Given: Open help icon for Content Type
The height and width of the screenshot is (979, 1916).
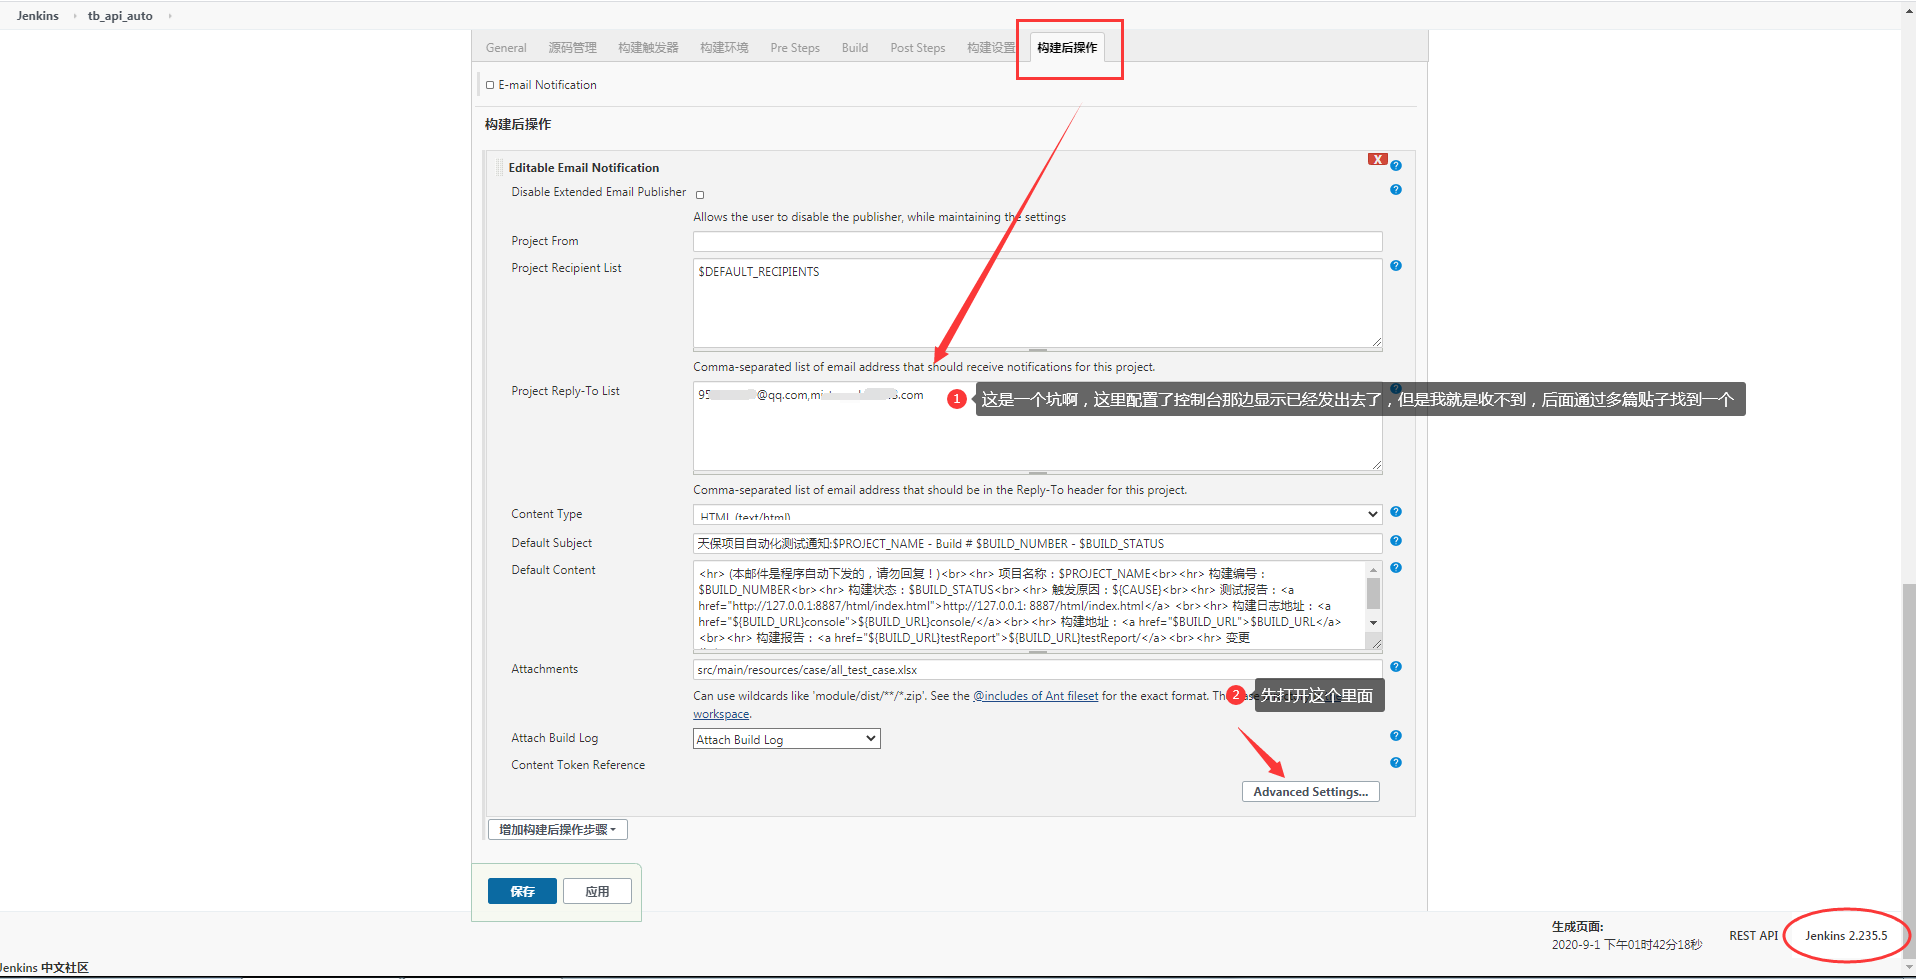Looking at the screenshot, I should point(1396,512).
